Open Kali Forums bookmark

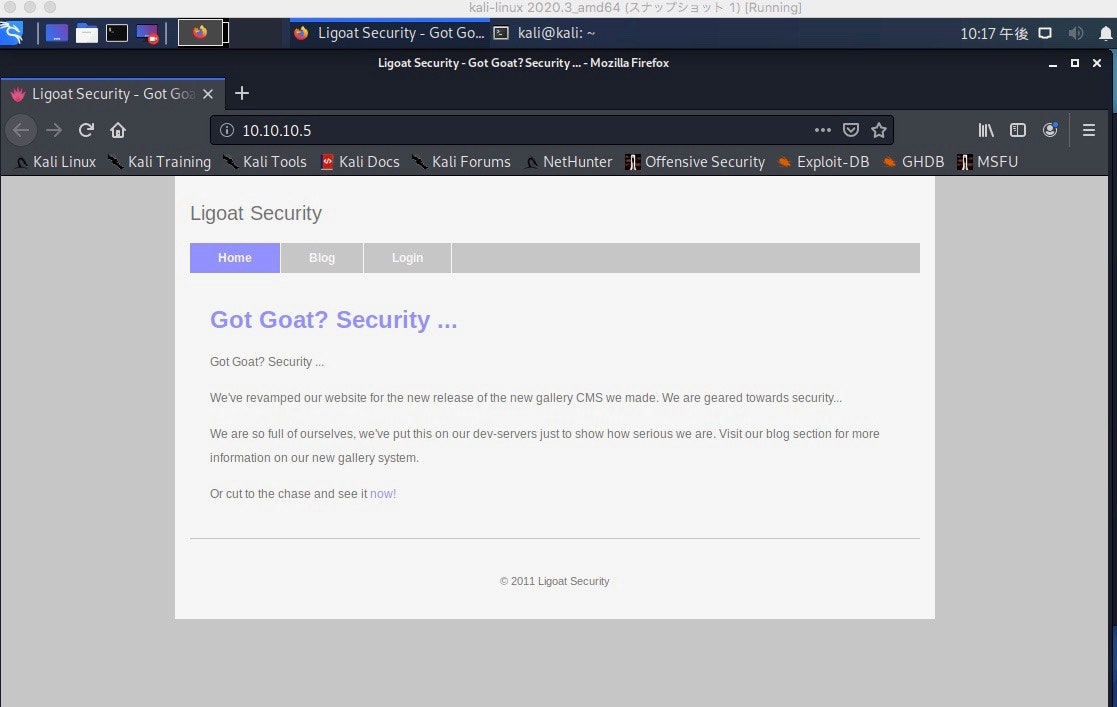(462, 162)
